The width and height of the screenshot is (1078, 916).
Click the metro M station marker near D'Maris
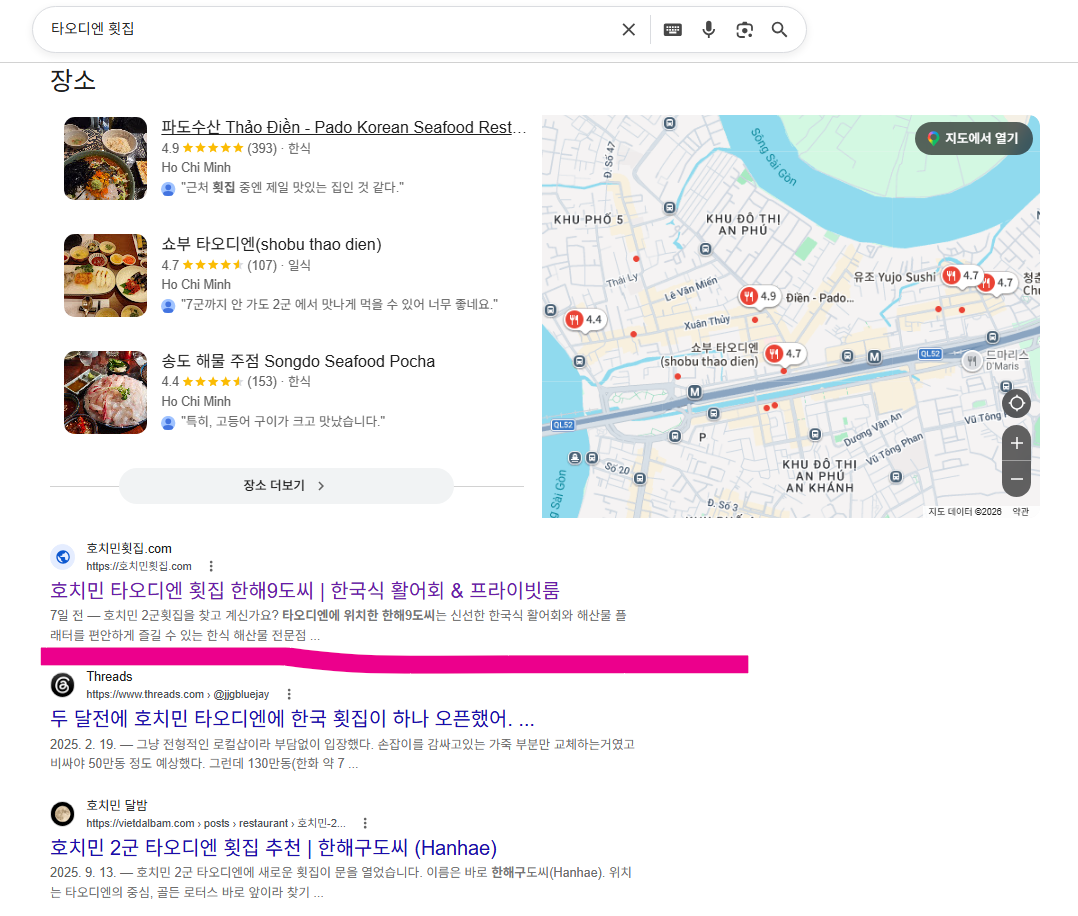[x=874, y=356]
